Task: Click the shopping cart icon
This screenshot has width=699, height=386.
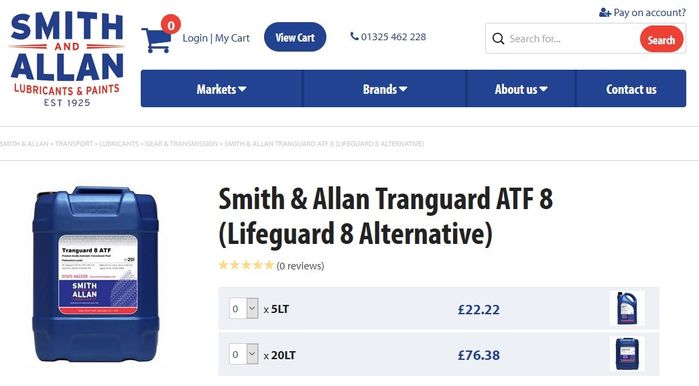Action: pos(156,40)
